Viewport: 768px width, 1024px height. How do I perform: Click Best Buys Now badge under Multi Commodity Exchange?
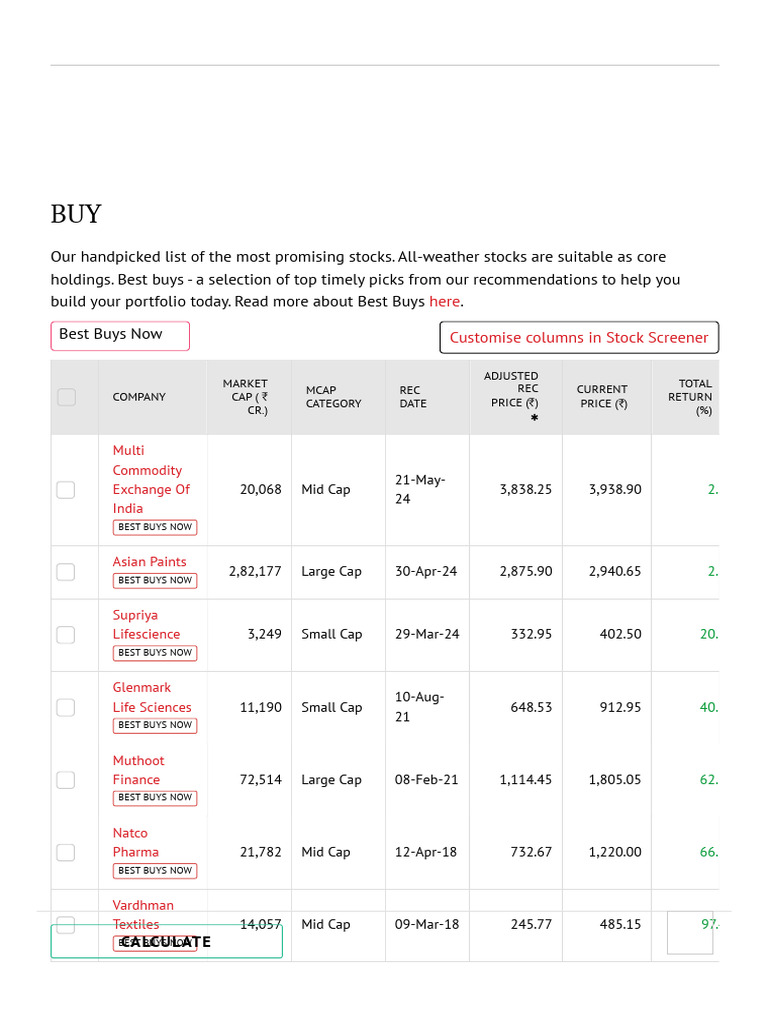click(x=155, y=527)
